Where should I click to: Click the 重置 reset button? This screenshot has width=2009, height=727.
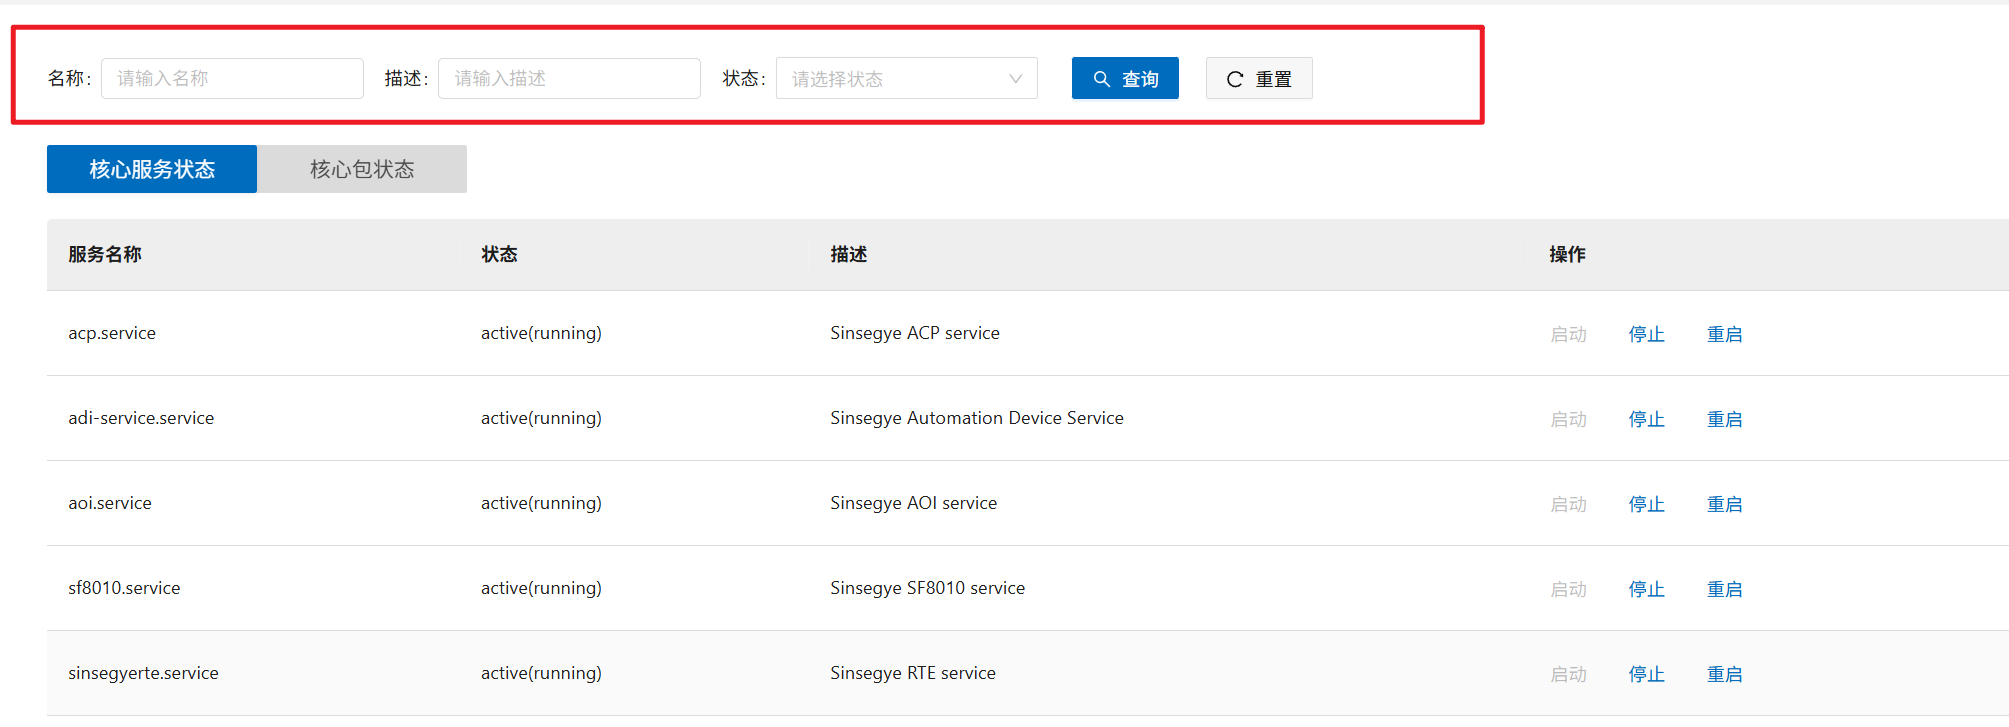tap(1258, 79)
